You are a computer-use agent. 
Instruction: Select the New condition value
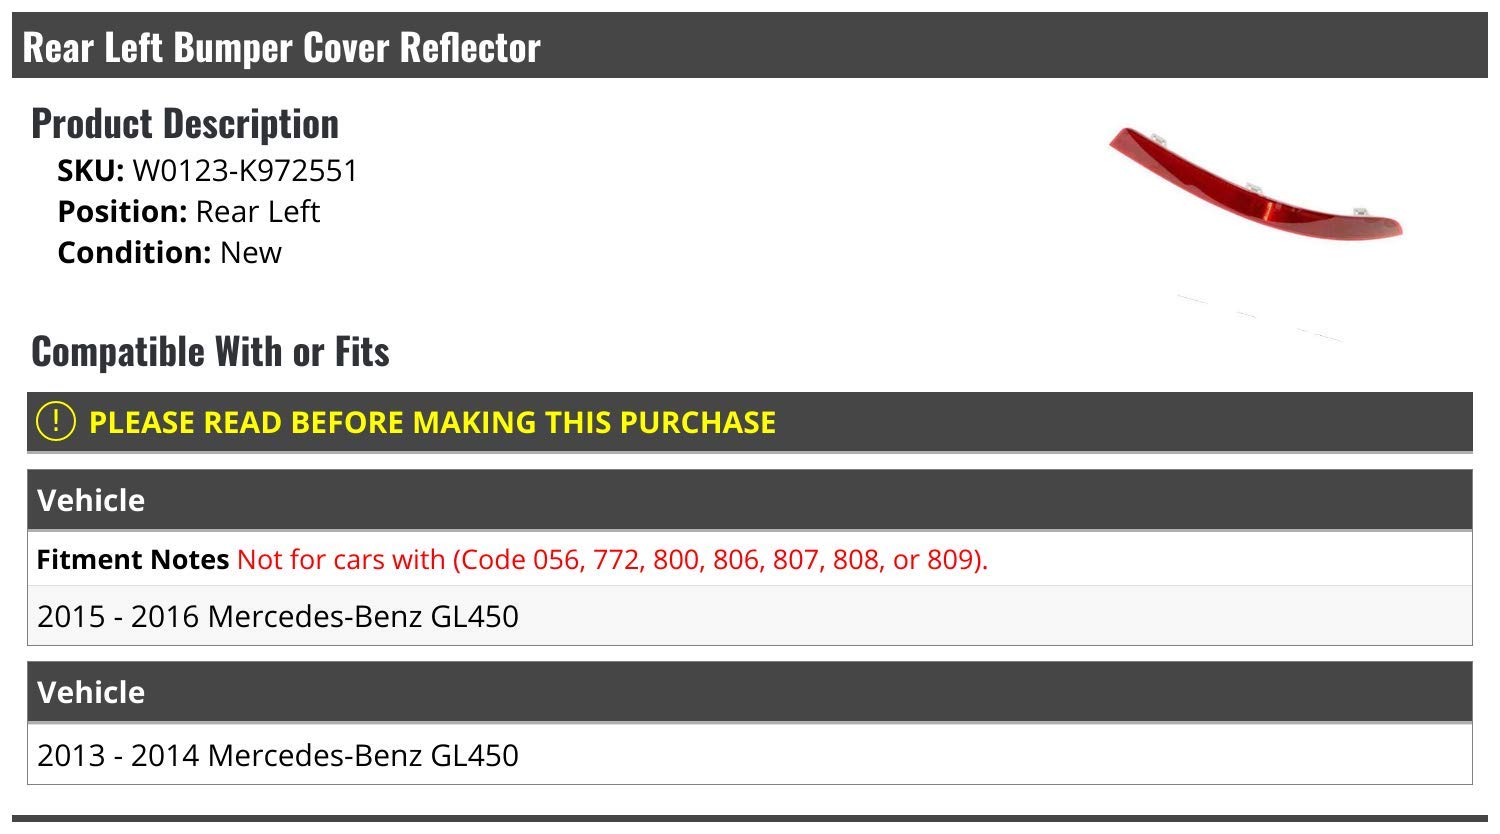251,253
